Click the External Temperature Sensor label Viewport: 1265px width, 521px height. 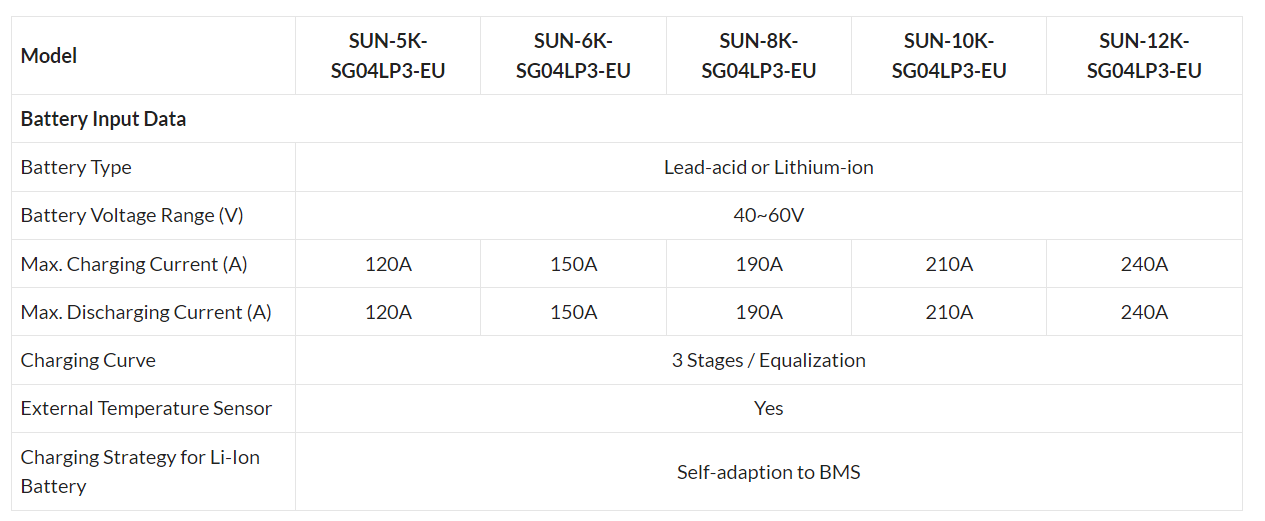tap(146, 408)
